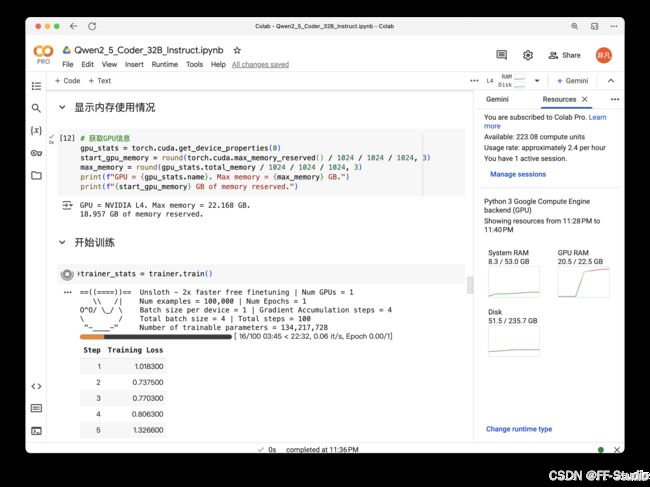Click the zoom magnifier icon in title bar
The height and width of the screenshot is (487, 650).
pyautogui.click(x=575, y=26)
